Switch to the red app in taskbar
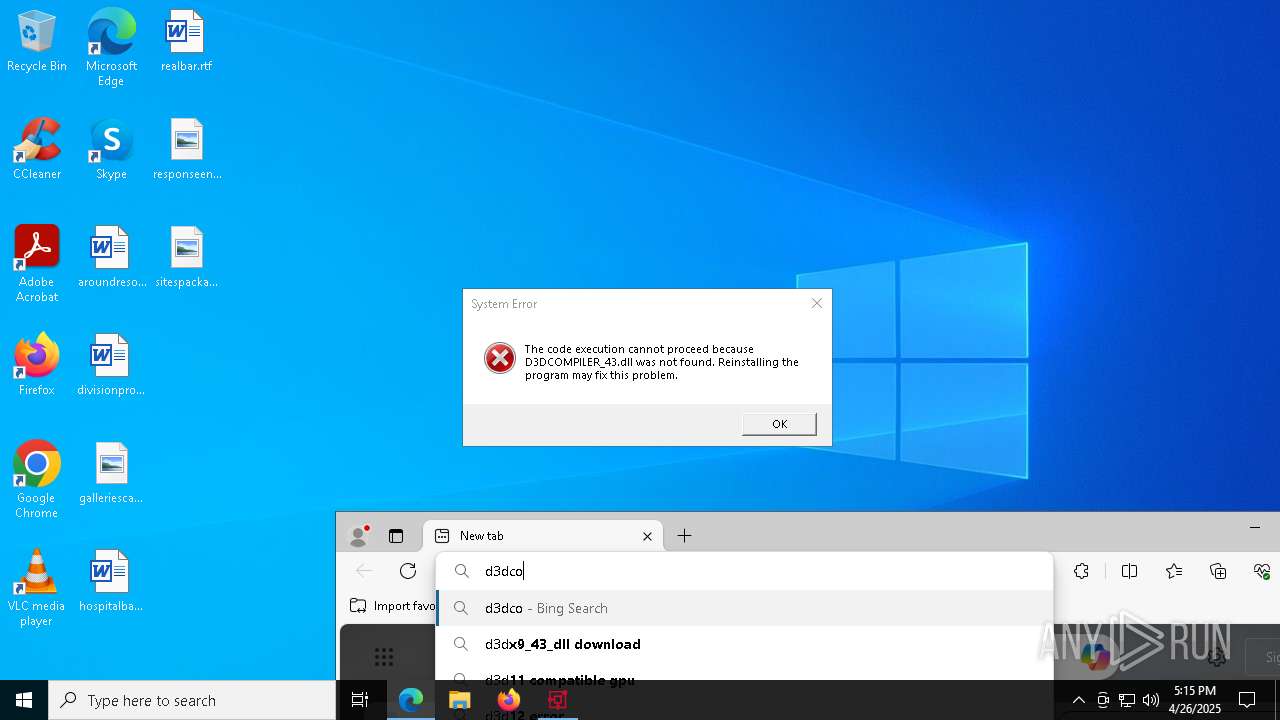Screen dimensions: 1280x720 click(557, 700)
